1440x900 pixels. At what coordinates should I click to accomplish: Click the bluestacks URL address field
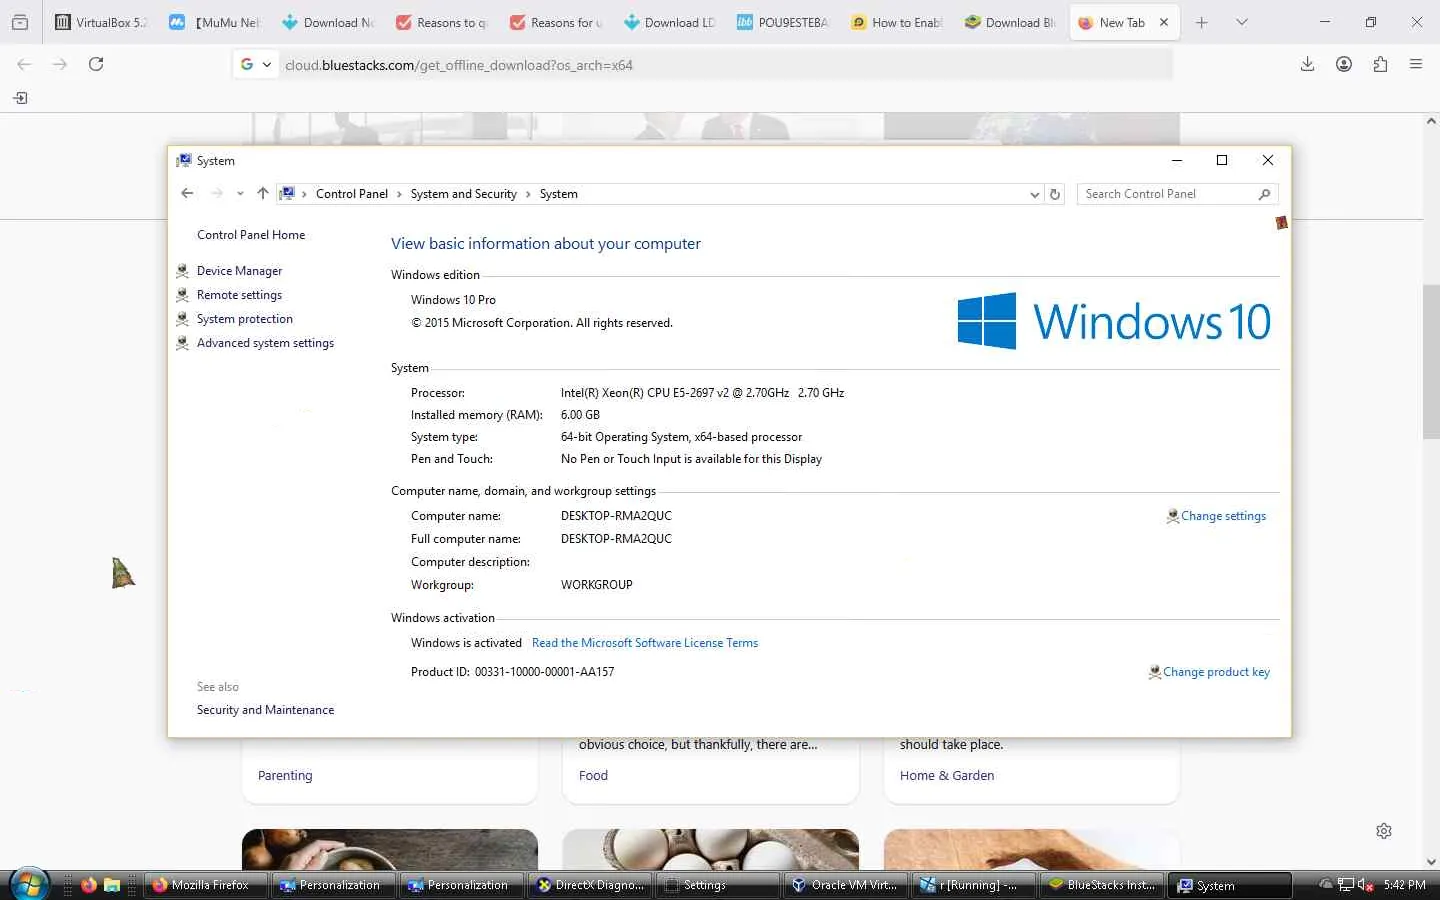(x=725, y=65)
